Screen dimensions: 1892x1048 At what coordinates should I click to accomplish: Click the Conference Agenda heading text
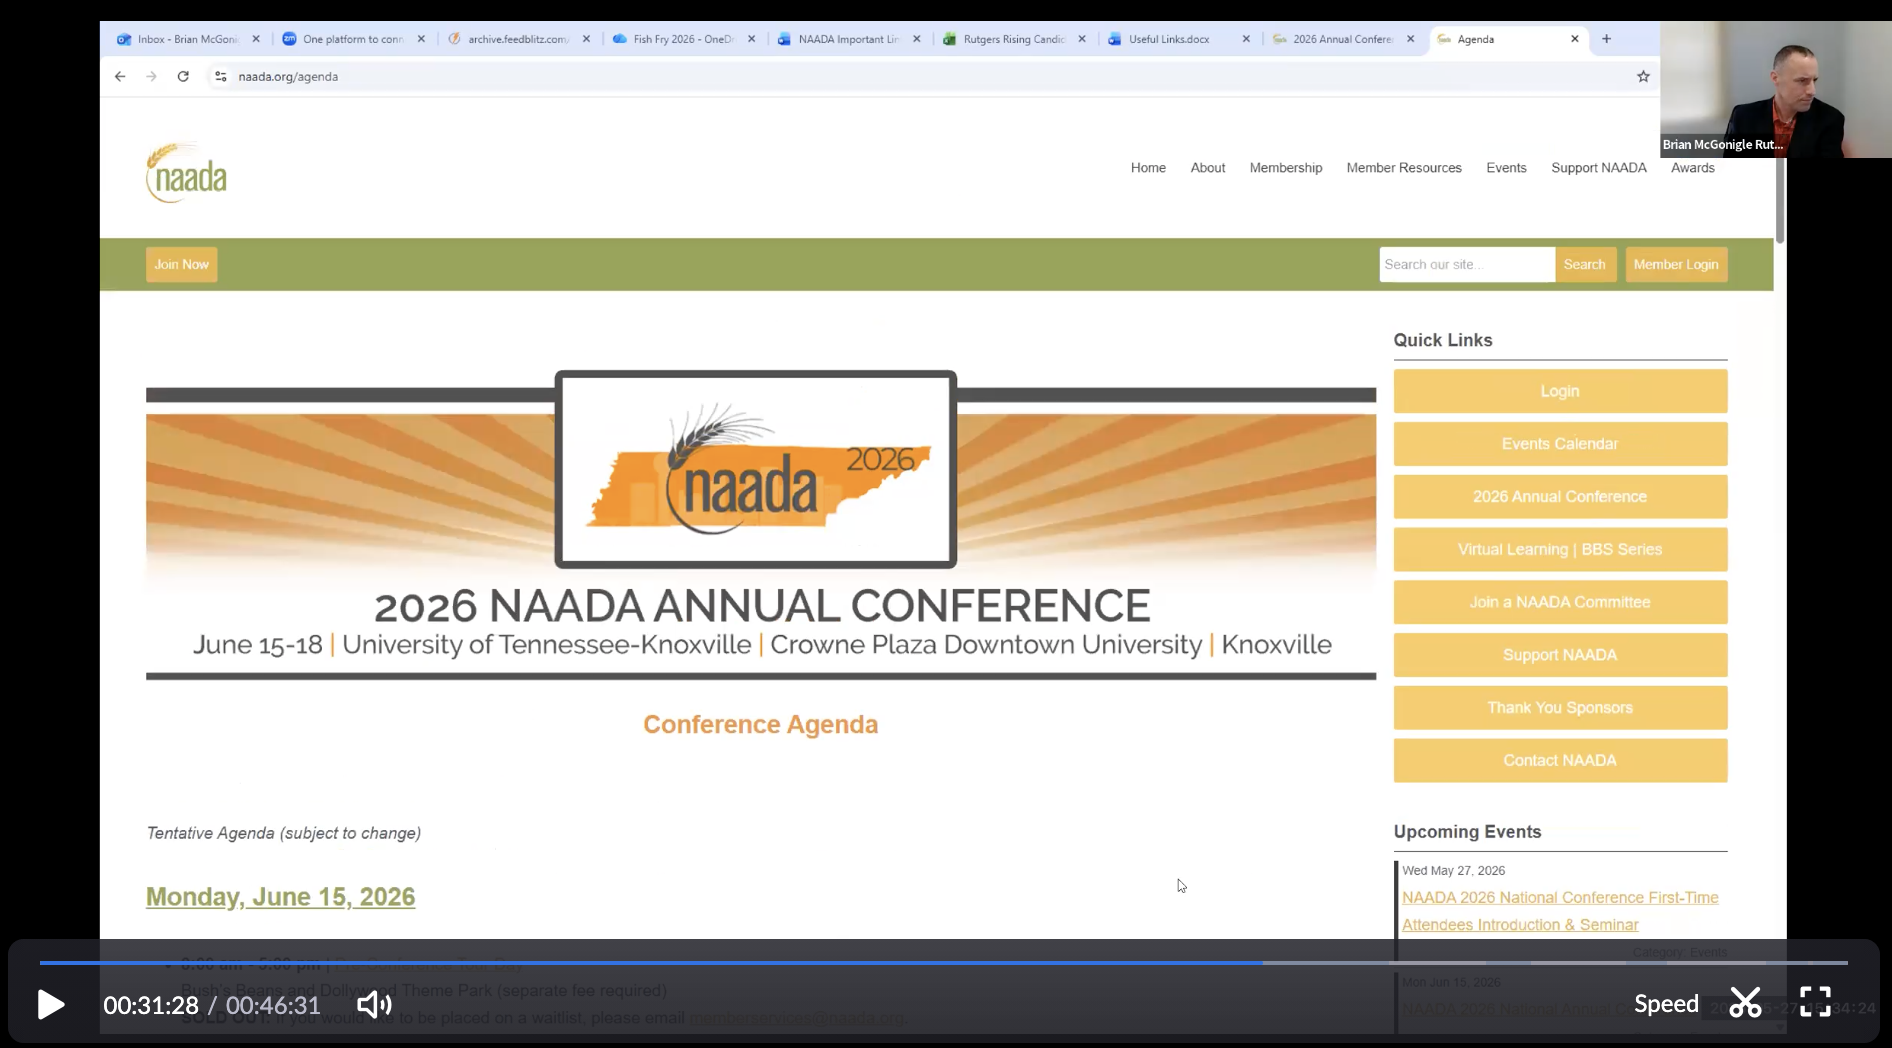[760, 724]
